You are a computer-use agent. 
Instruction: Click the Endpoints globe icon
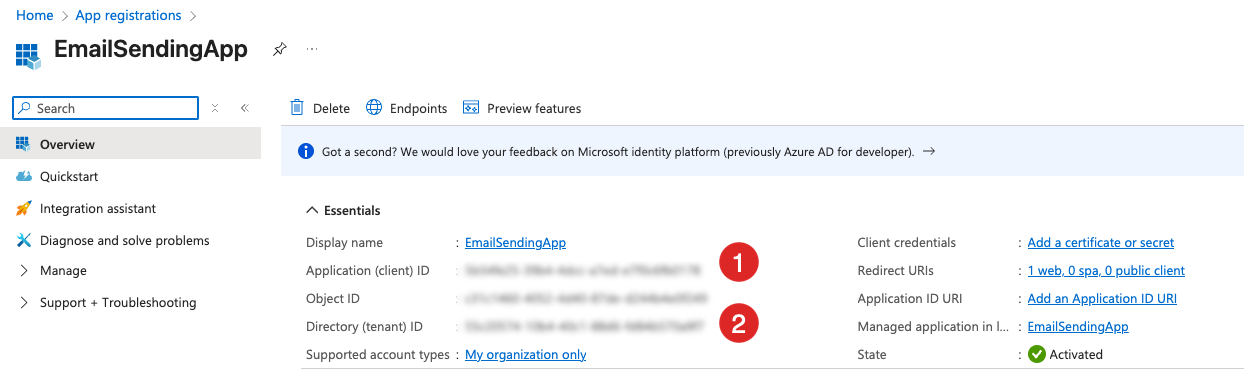click(x=374, y=108)
